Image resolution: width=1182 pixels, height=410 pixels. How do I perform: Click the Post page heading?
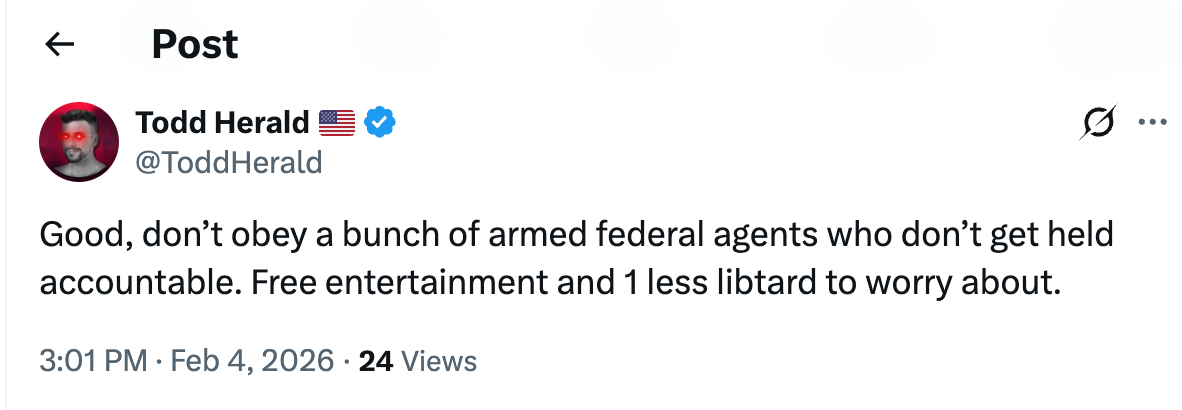click(x=195, y=45)
